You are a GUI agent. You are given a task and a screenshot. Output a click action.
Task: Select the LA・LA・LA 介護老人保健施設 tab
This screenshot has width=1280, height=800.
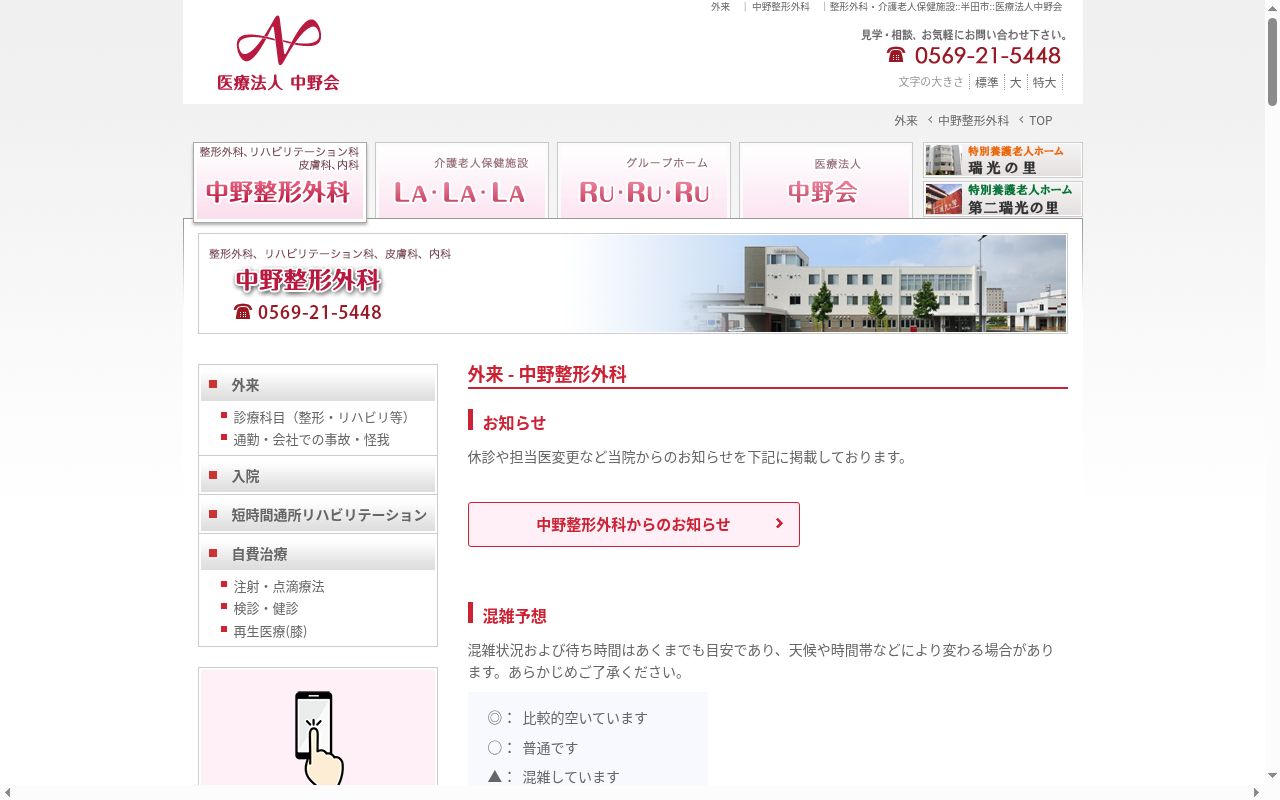(462, 180)
